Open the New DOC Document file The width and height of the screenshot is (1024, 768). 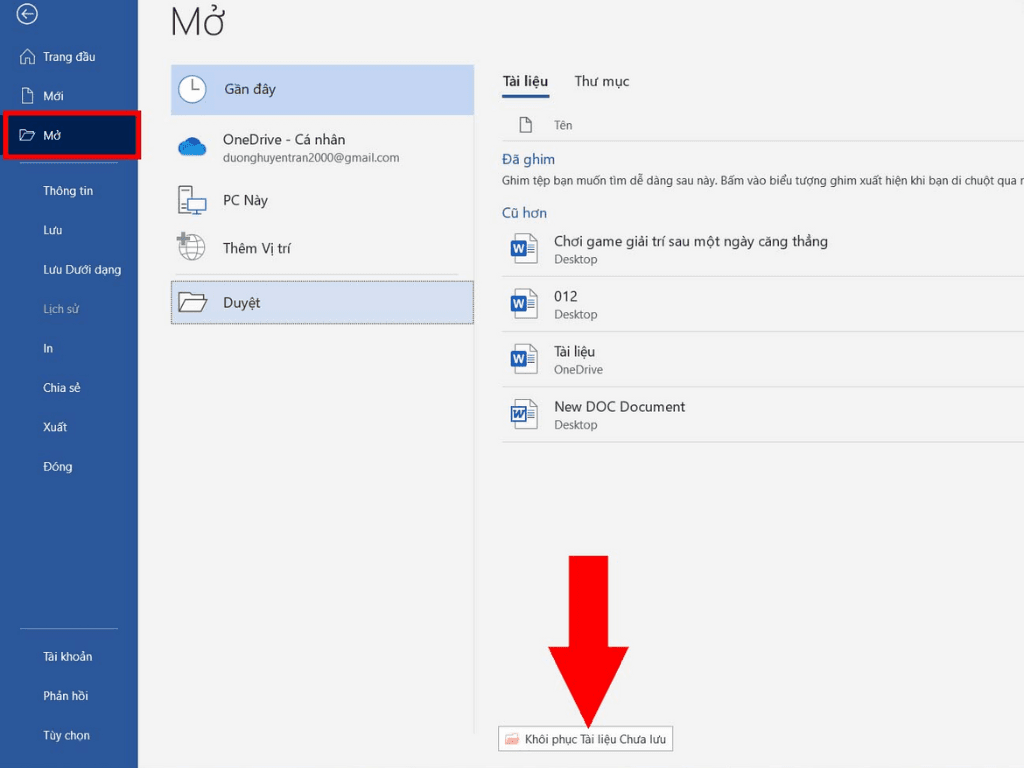pyautogui.click(x=619, y=407)
